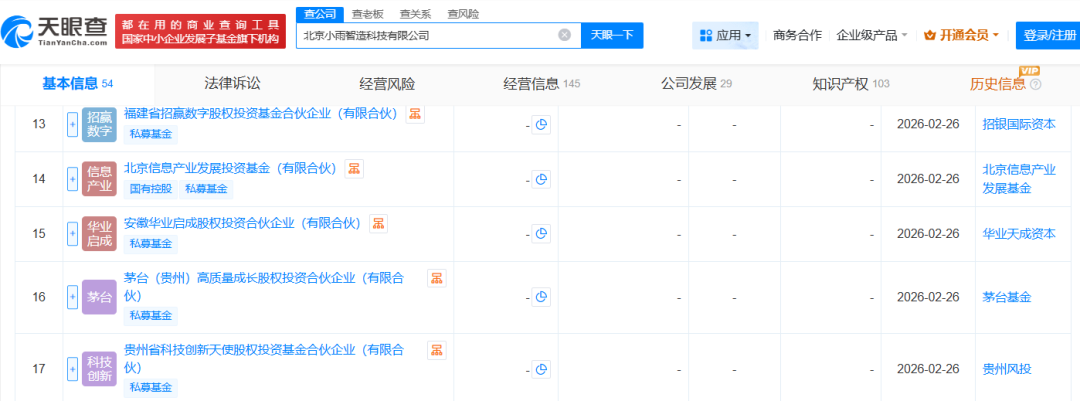
Task: Open the 商务合作 link
Action: point(797,35)
